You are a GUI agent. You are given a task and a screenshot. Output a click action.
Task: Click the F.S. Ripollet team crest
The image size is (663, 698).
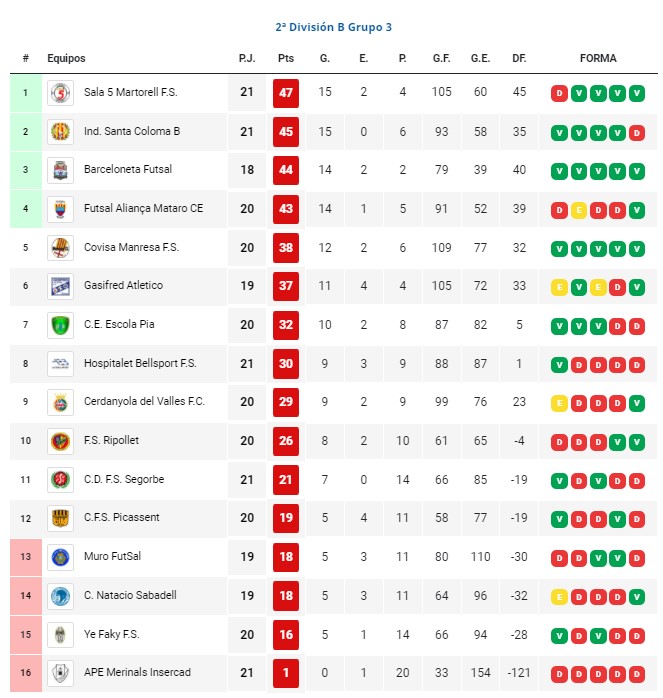click(61, 441)
